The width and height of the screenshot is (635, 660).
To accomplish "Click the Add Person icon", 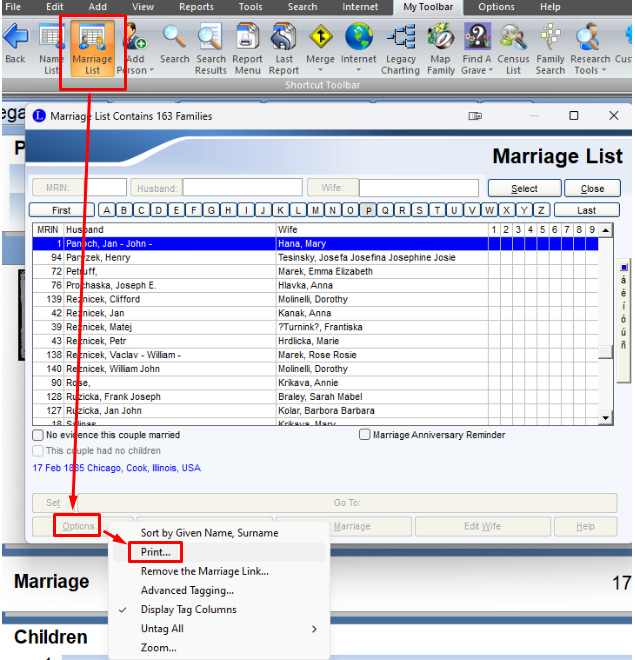I will tap(136, 37).
